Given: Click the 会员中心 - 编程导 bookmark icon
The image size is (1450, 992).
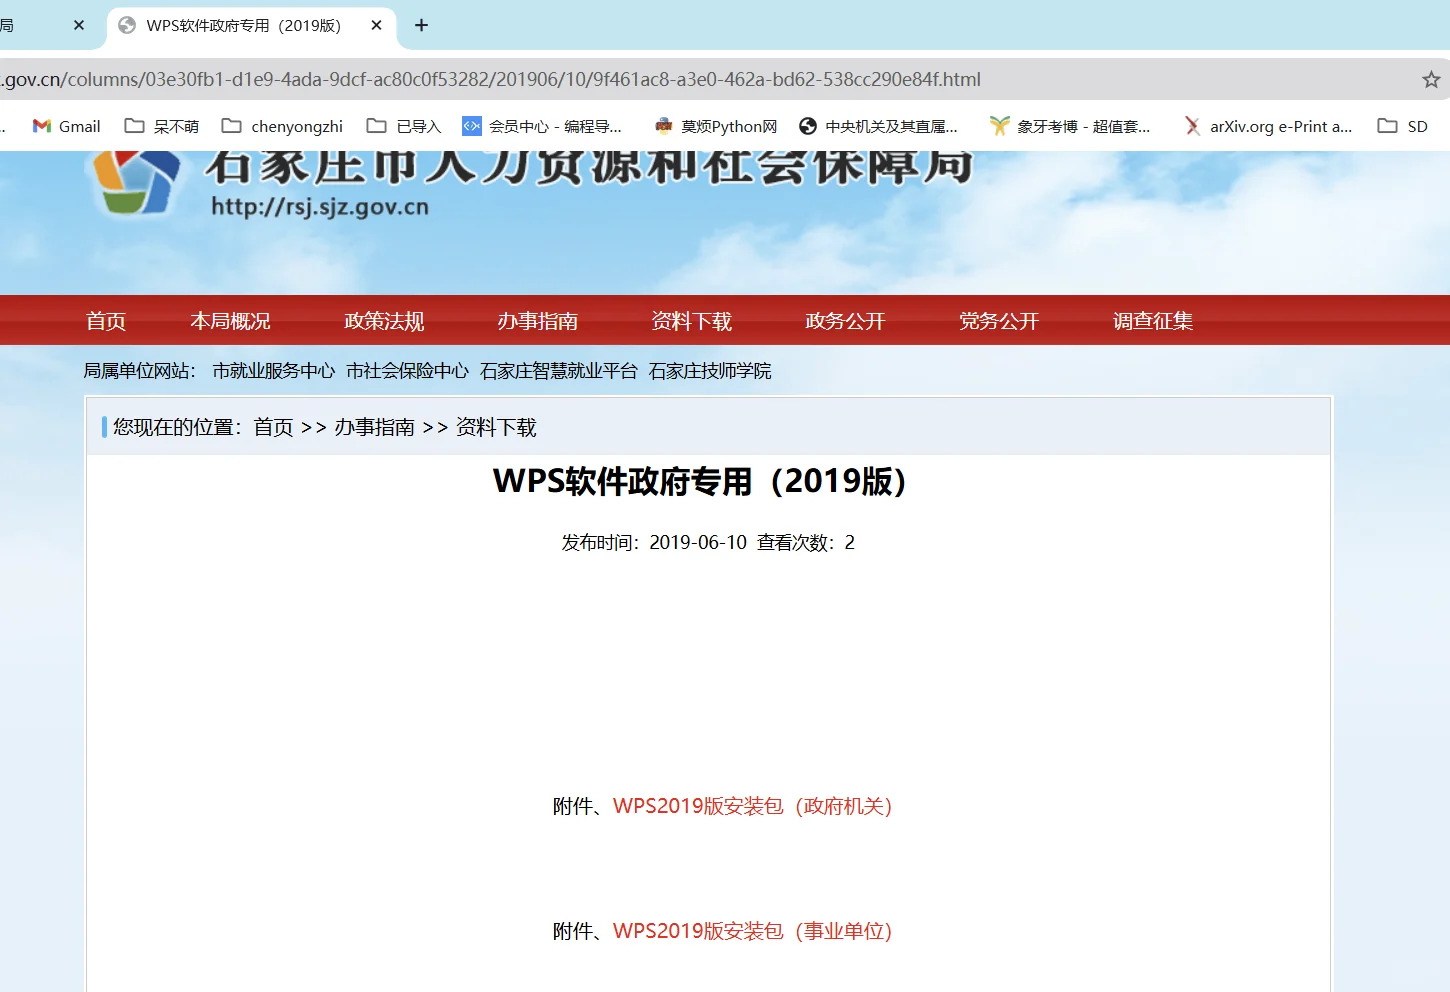Looking at the screenshot, I should (x=471, y=126).
